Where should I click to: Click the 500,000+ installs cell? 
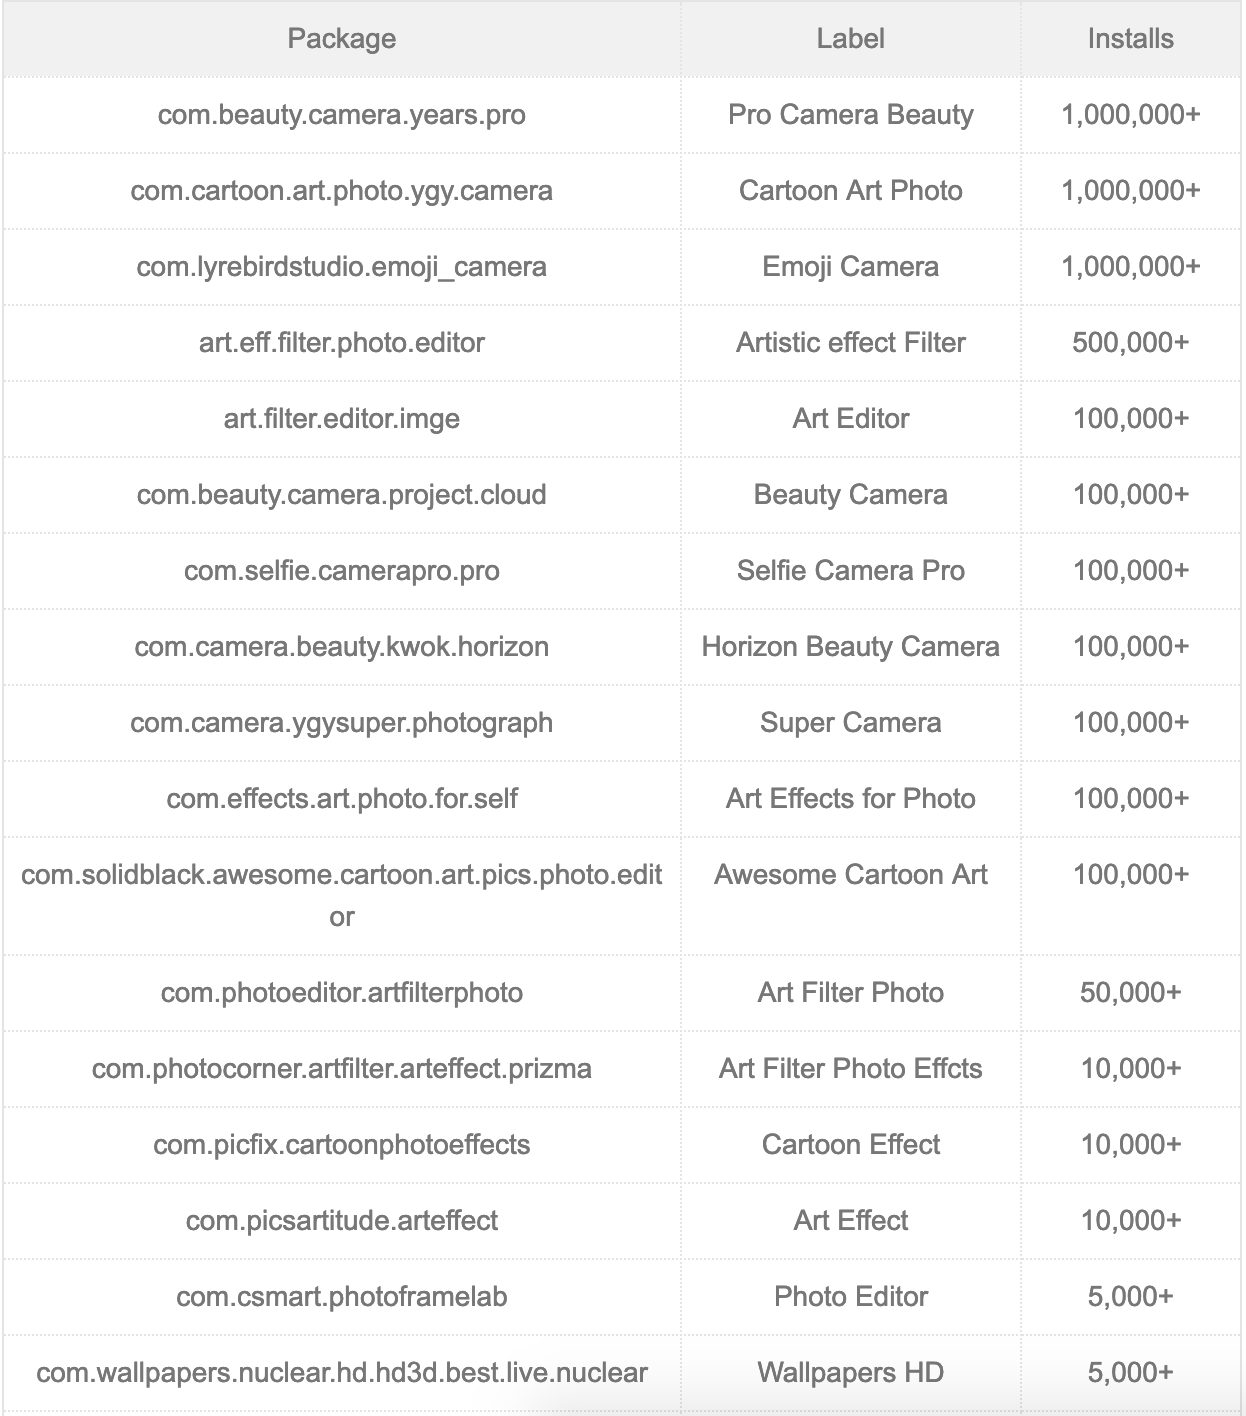(x=1130, y=343)
